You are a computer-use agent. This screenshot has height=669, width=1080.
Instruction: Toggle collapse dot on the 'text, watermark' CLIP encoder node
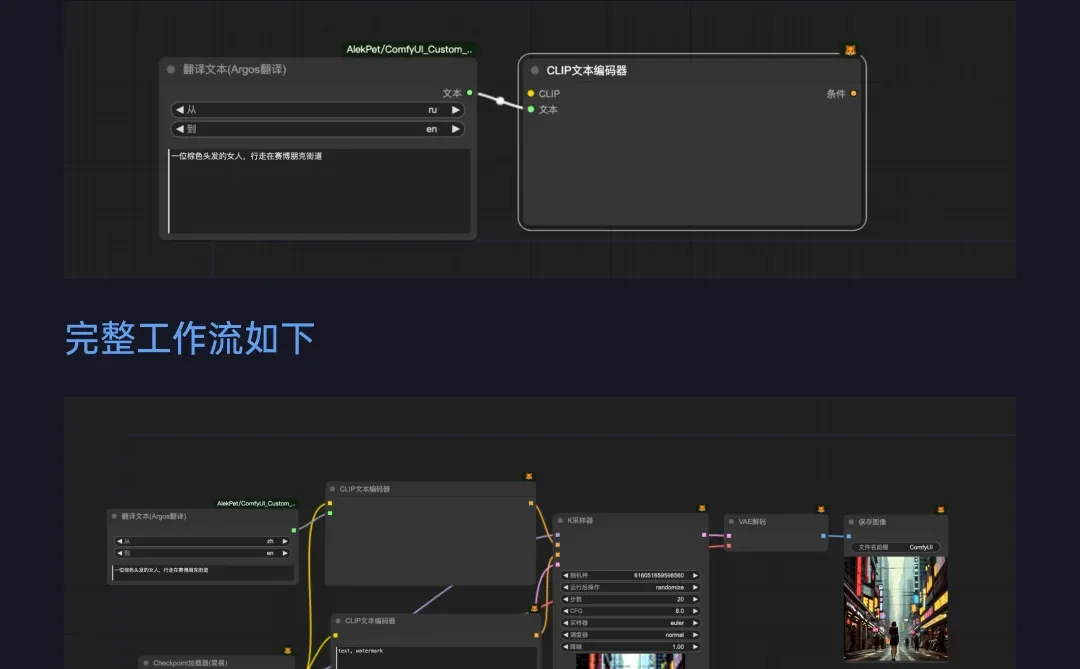pos(338,621)
